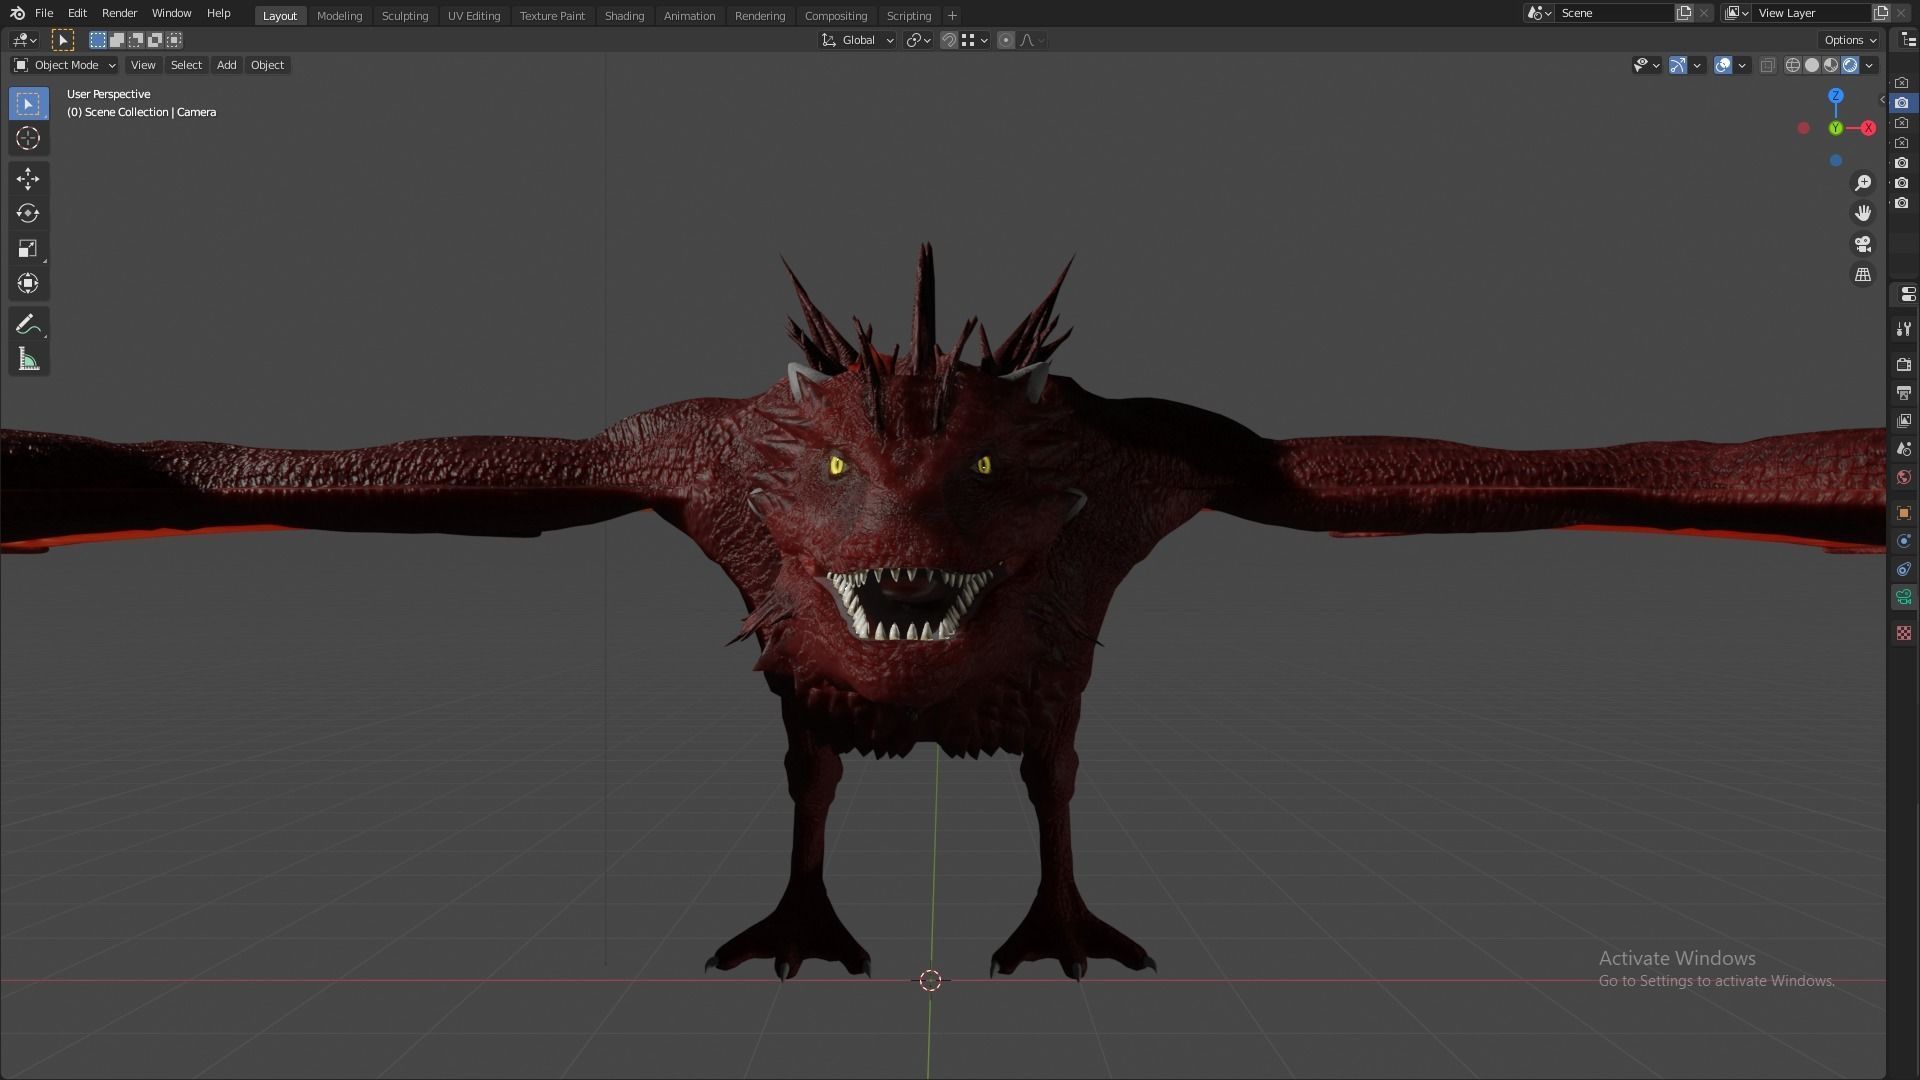The image size is (1920, 1080).
Task: Open the World properties tab
Action: (1904, 477)
